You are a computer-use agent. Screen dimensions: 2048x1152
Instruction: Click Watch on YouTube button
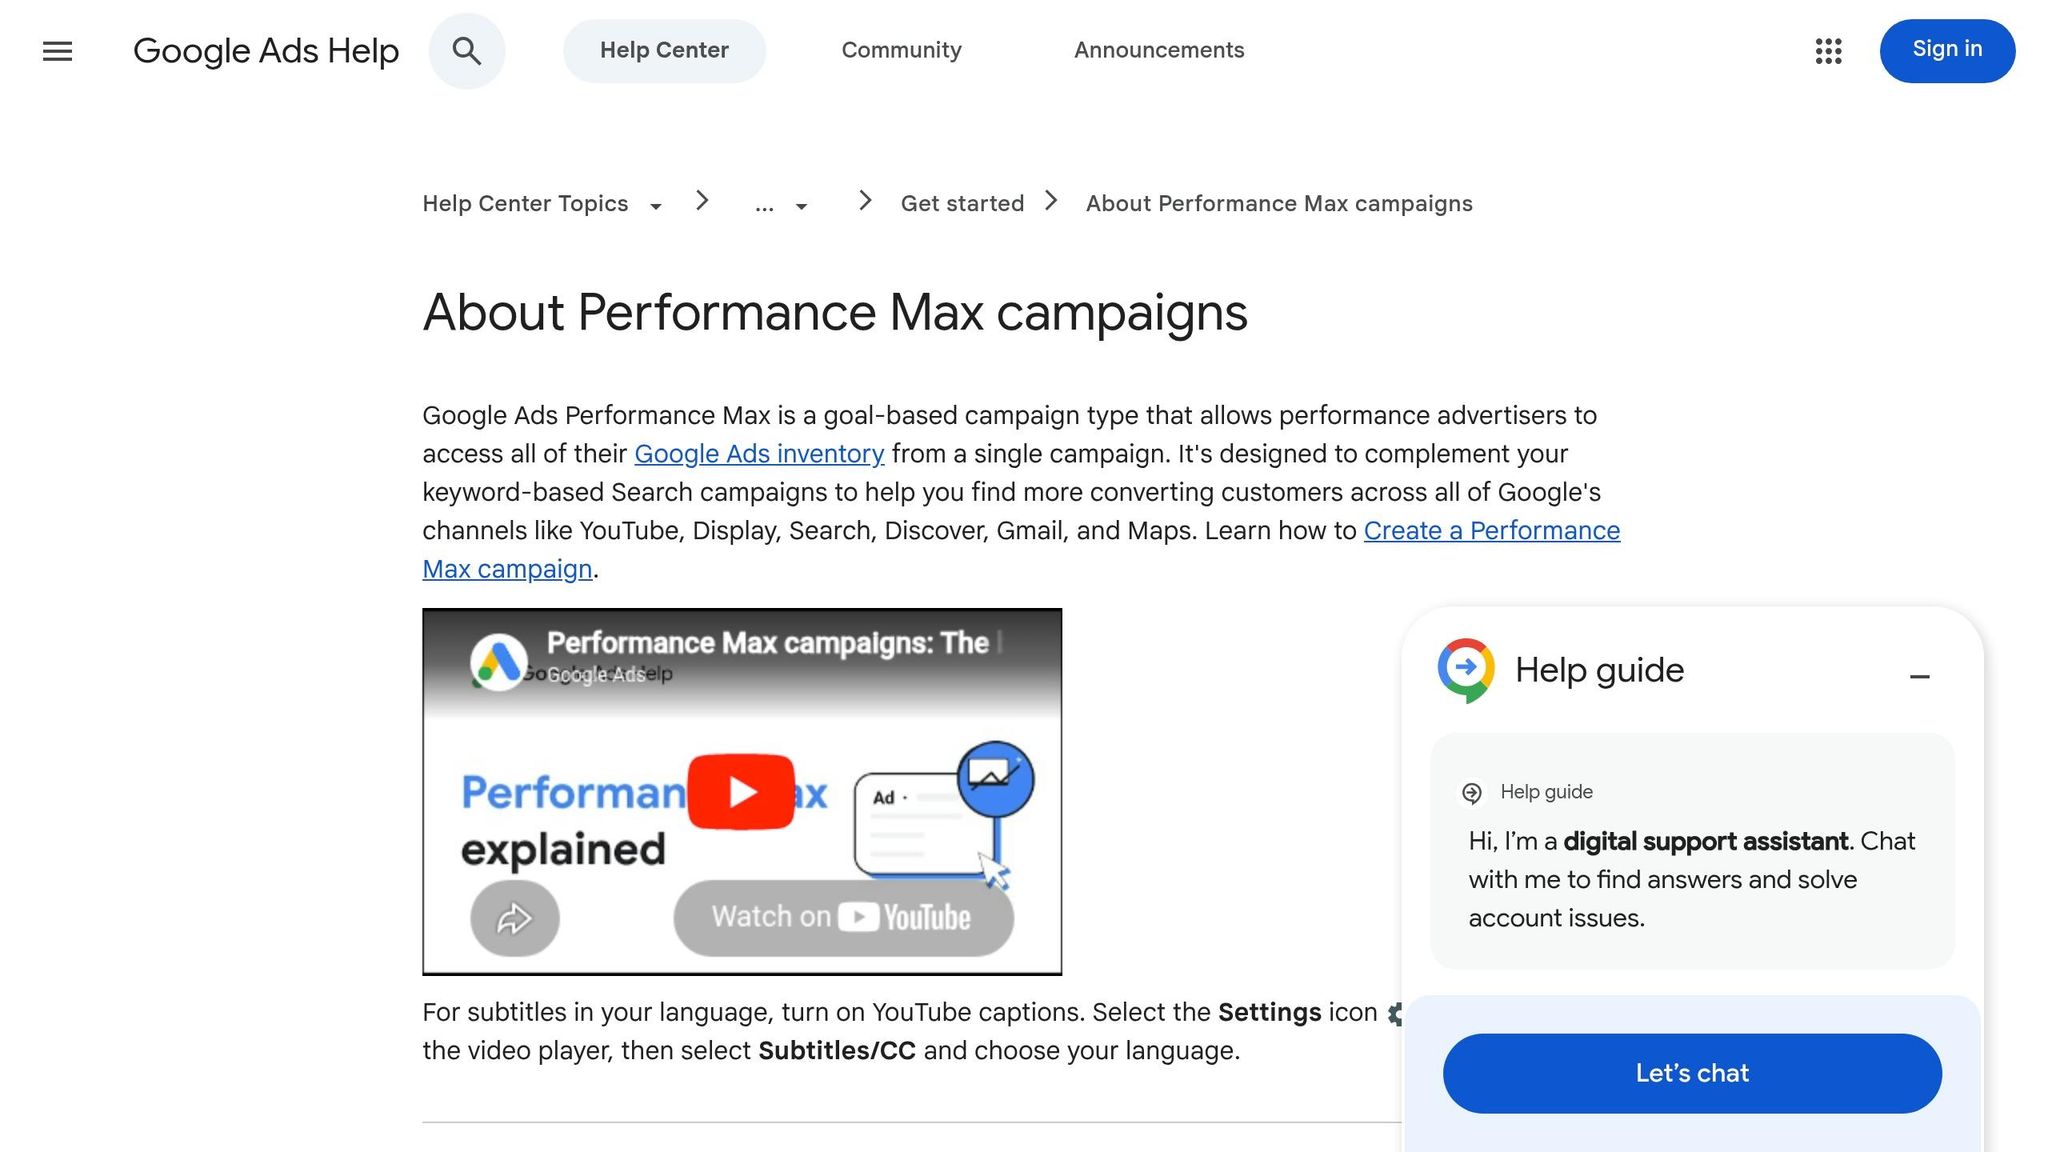click(x=843, y=918)
